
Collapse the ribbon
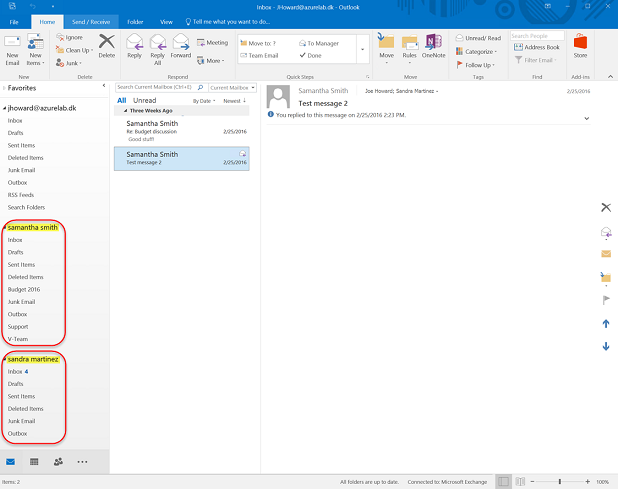coord(610,76)
